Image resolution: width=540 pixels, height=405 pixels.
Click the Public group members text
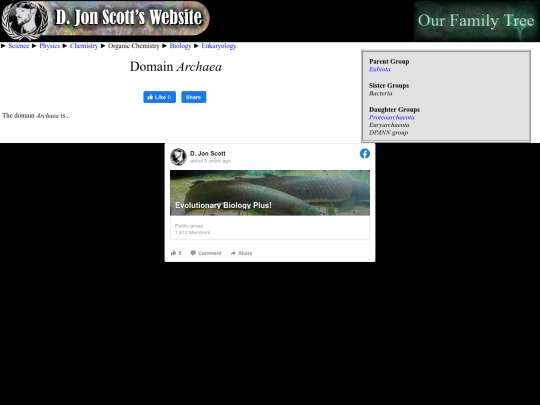[193, 229]
